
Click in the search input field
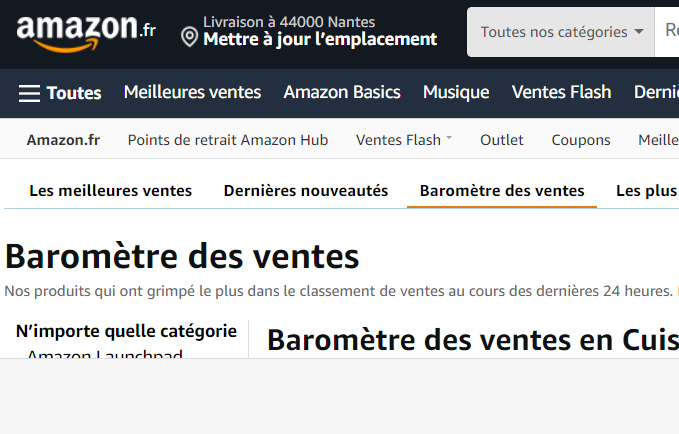667,32
